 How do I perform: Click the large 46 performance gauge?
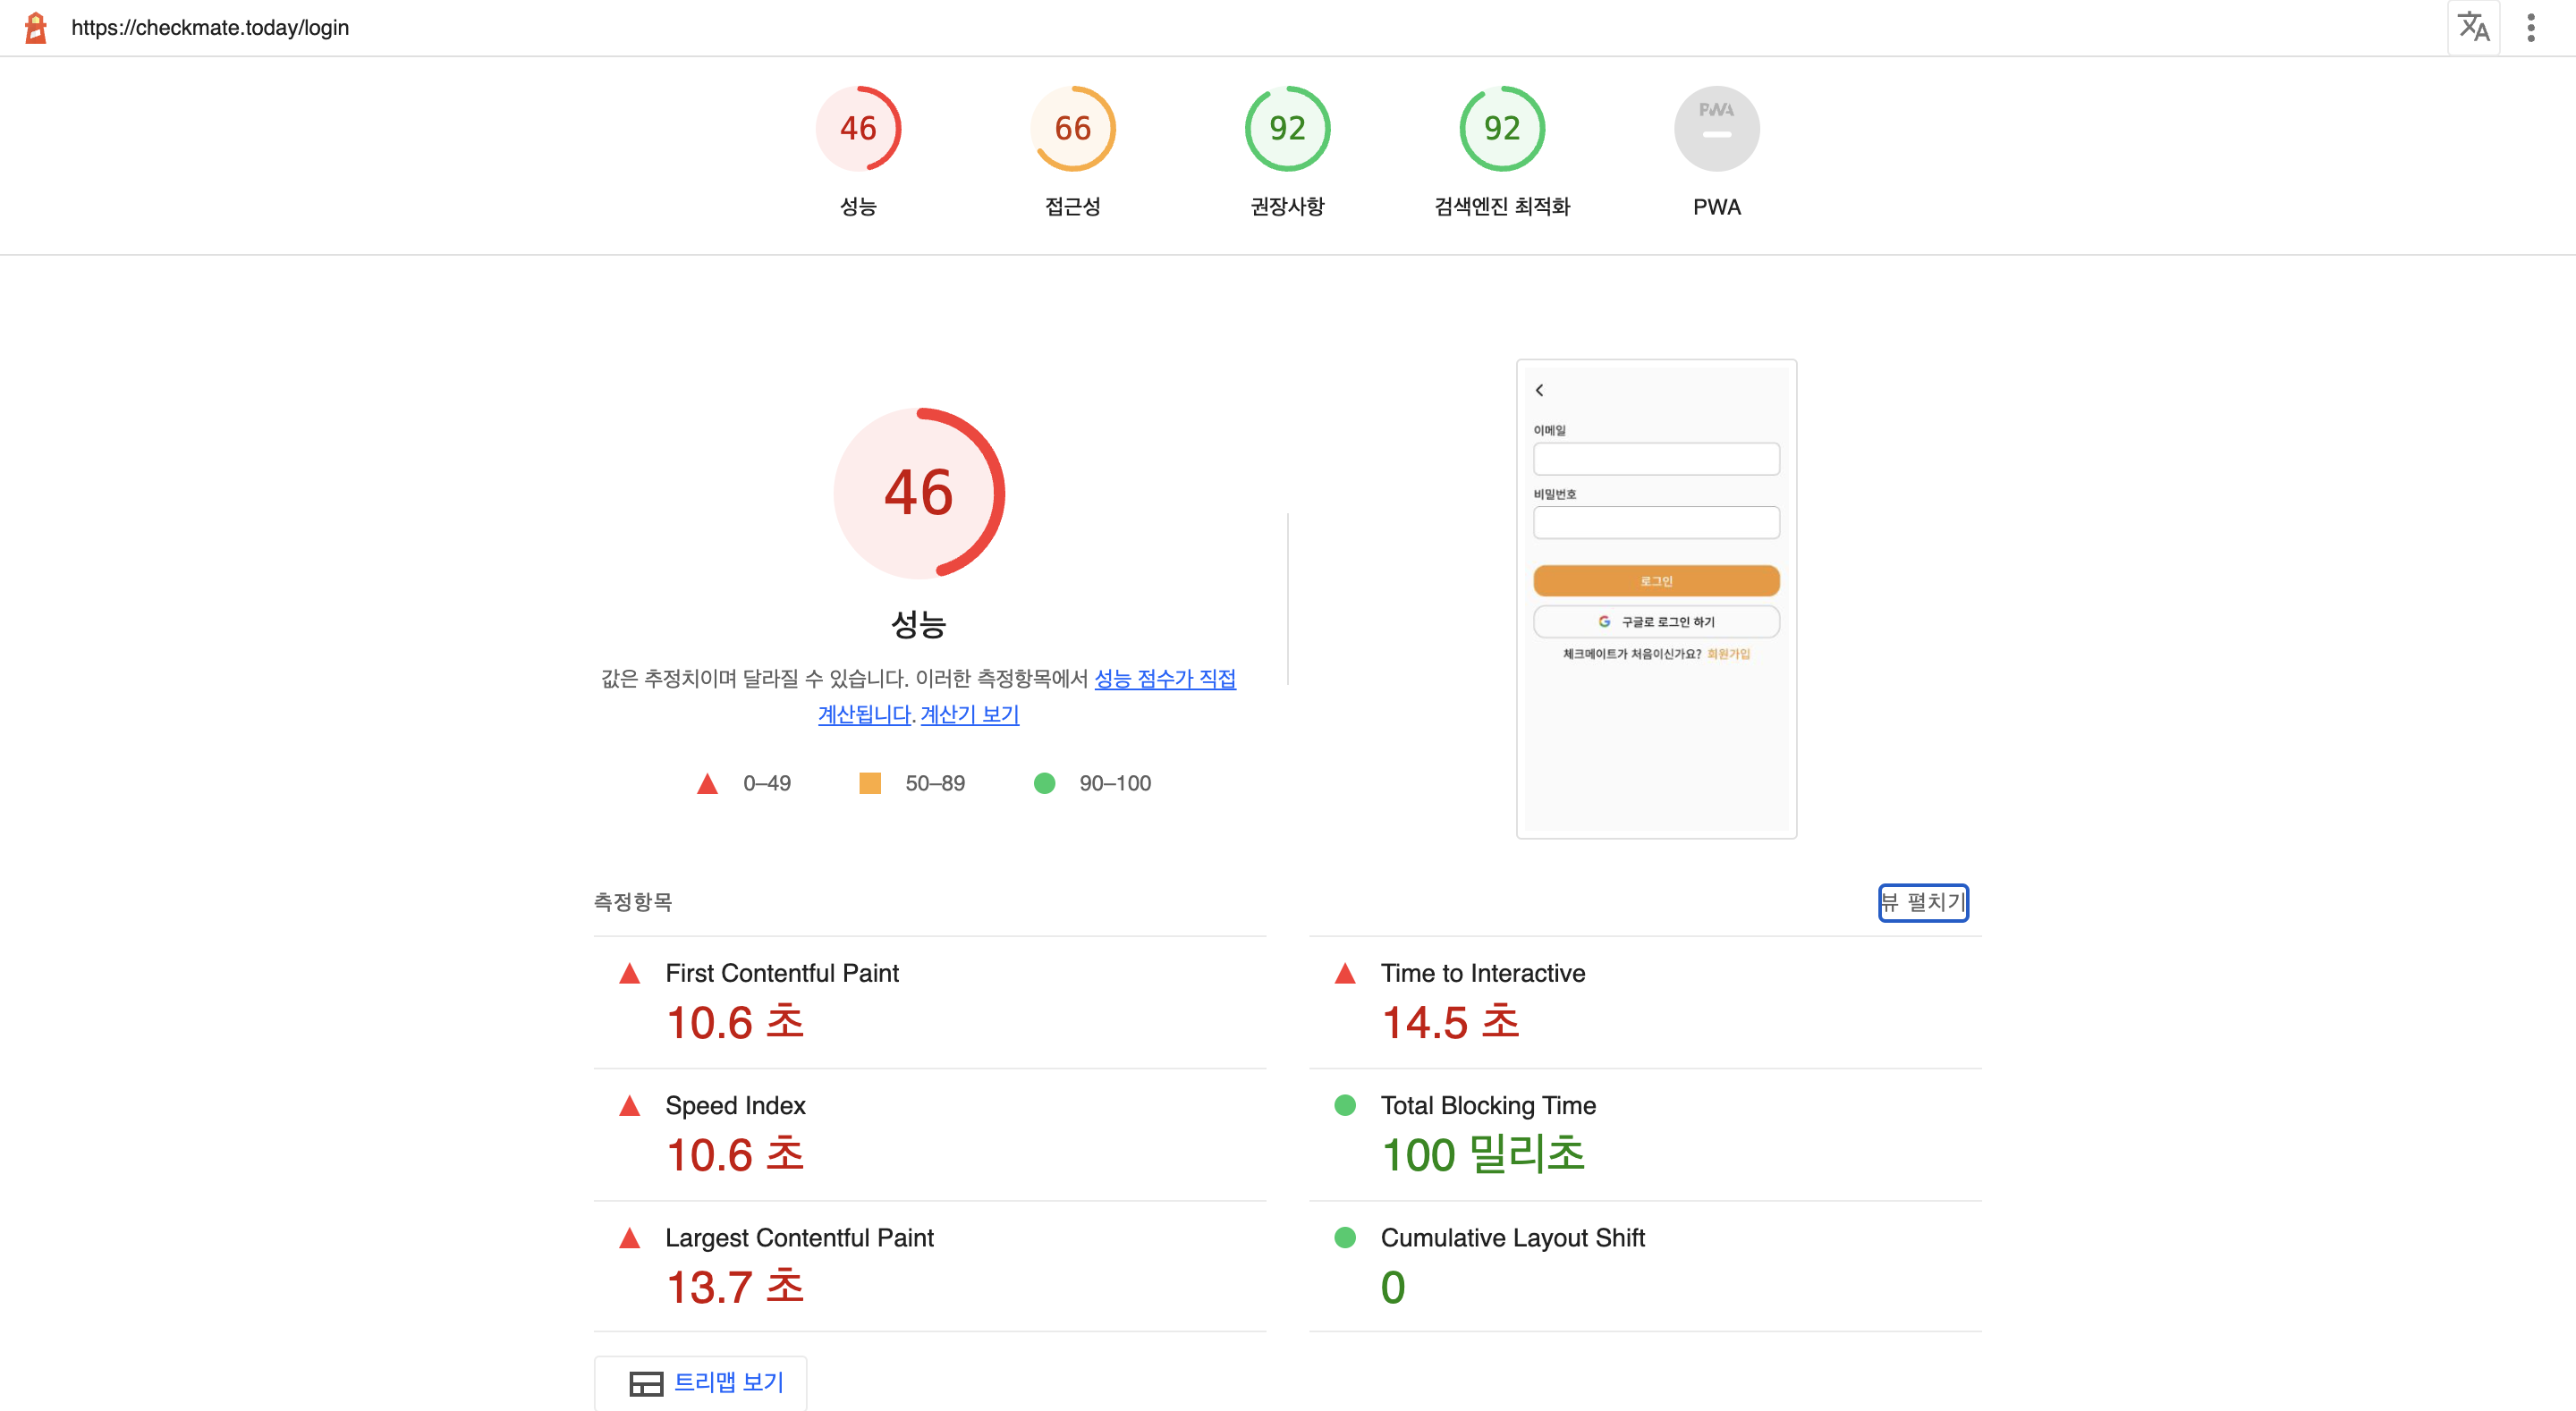[918, 493]
